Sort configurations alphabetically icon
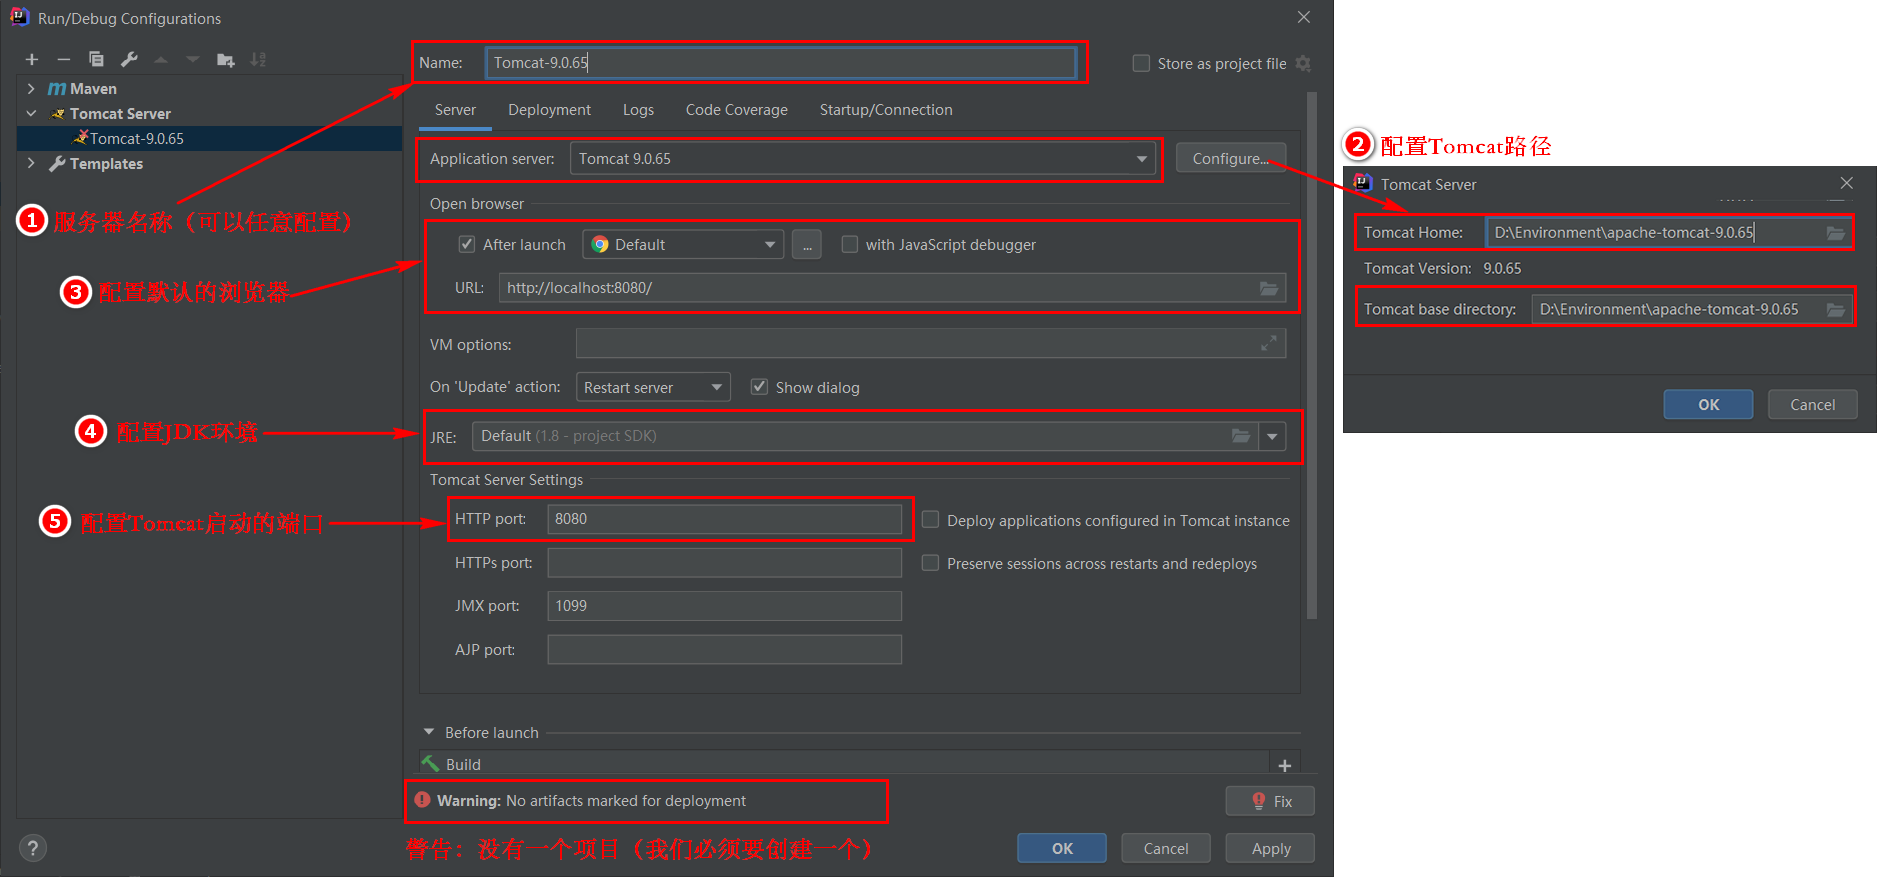This screenshot has height=877, width=1882. pos(258,60)
